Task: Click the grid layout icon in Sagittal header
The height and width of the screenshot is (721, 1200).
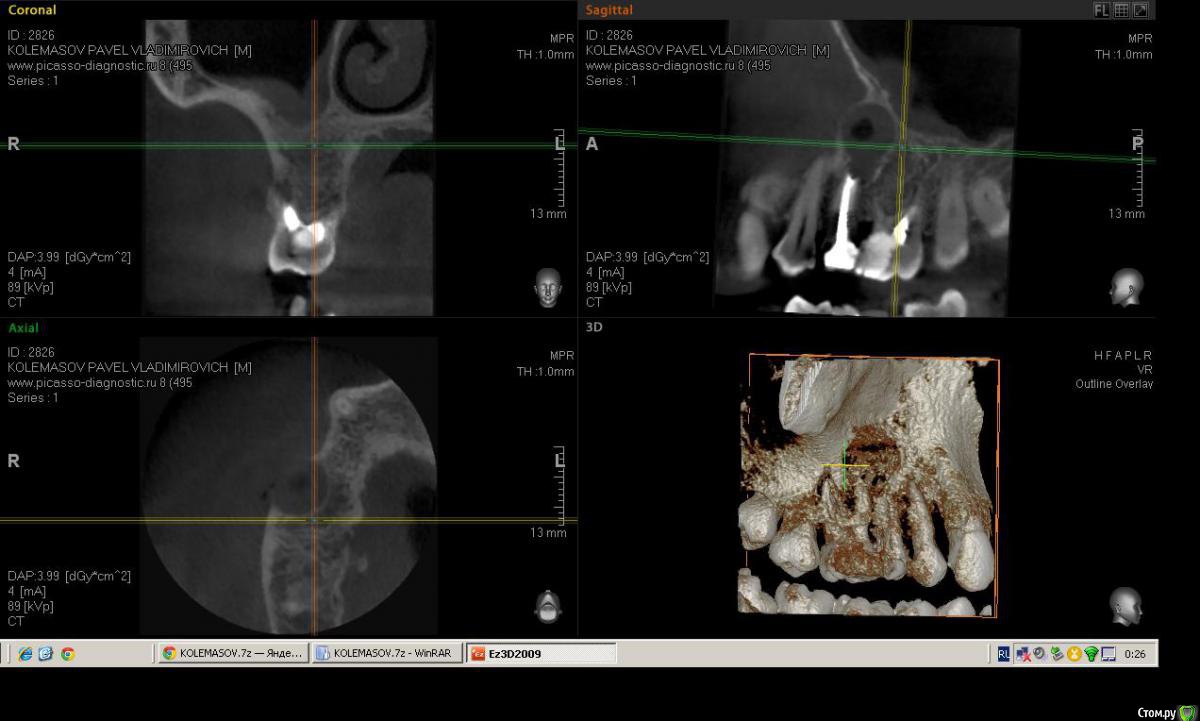Action: click(1121, 10)
